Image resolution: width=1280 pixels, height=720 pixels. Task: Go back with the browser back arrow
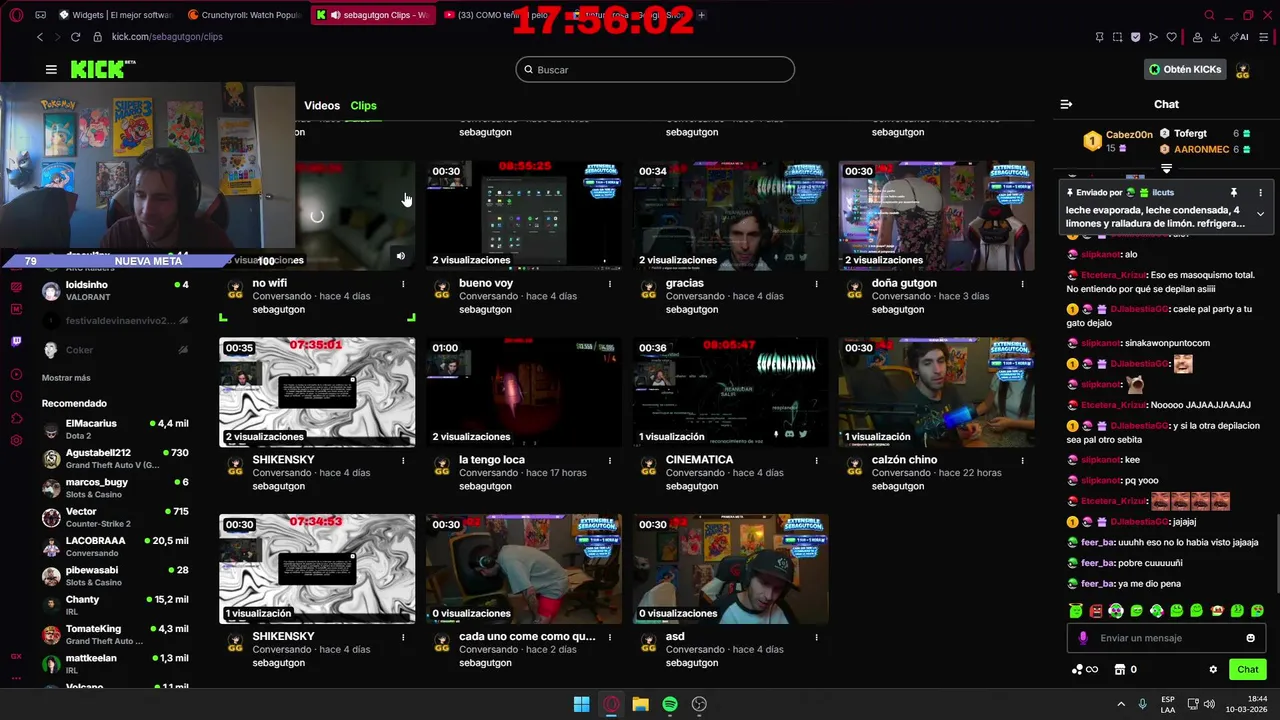point(40,37)
